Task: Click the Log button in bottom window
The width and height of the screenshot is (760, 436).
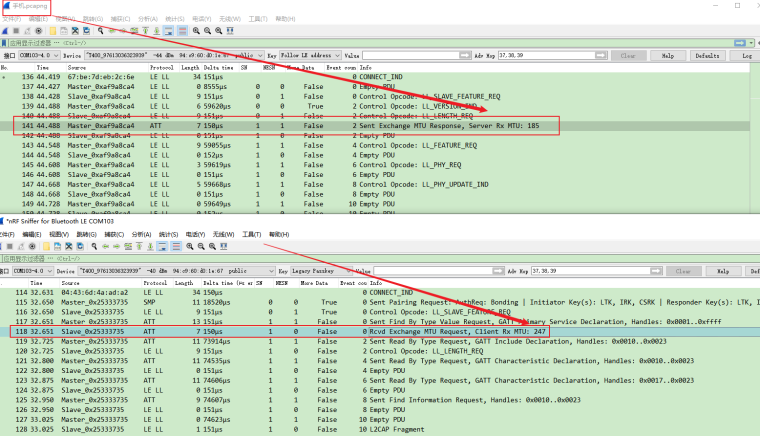Action: 746,271
